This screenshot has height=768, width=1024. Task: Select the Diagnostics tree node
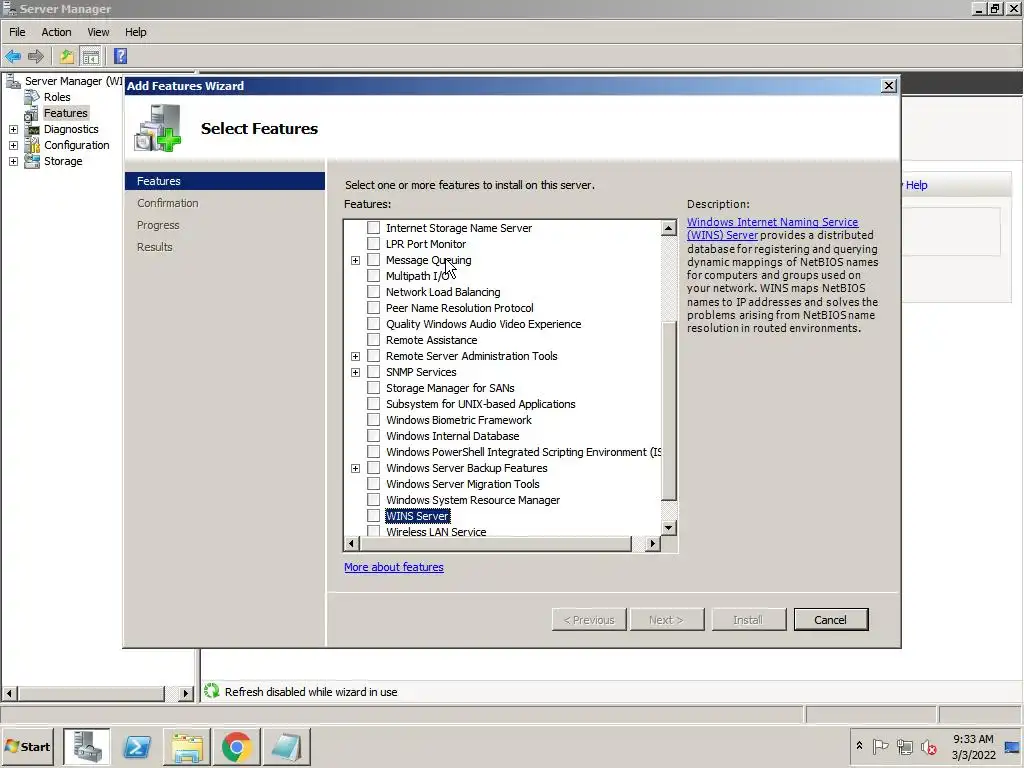71,129
